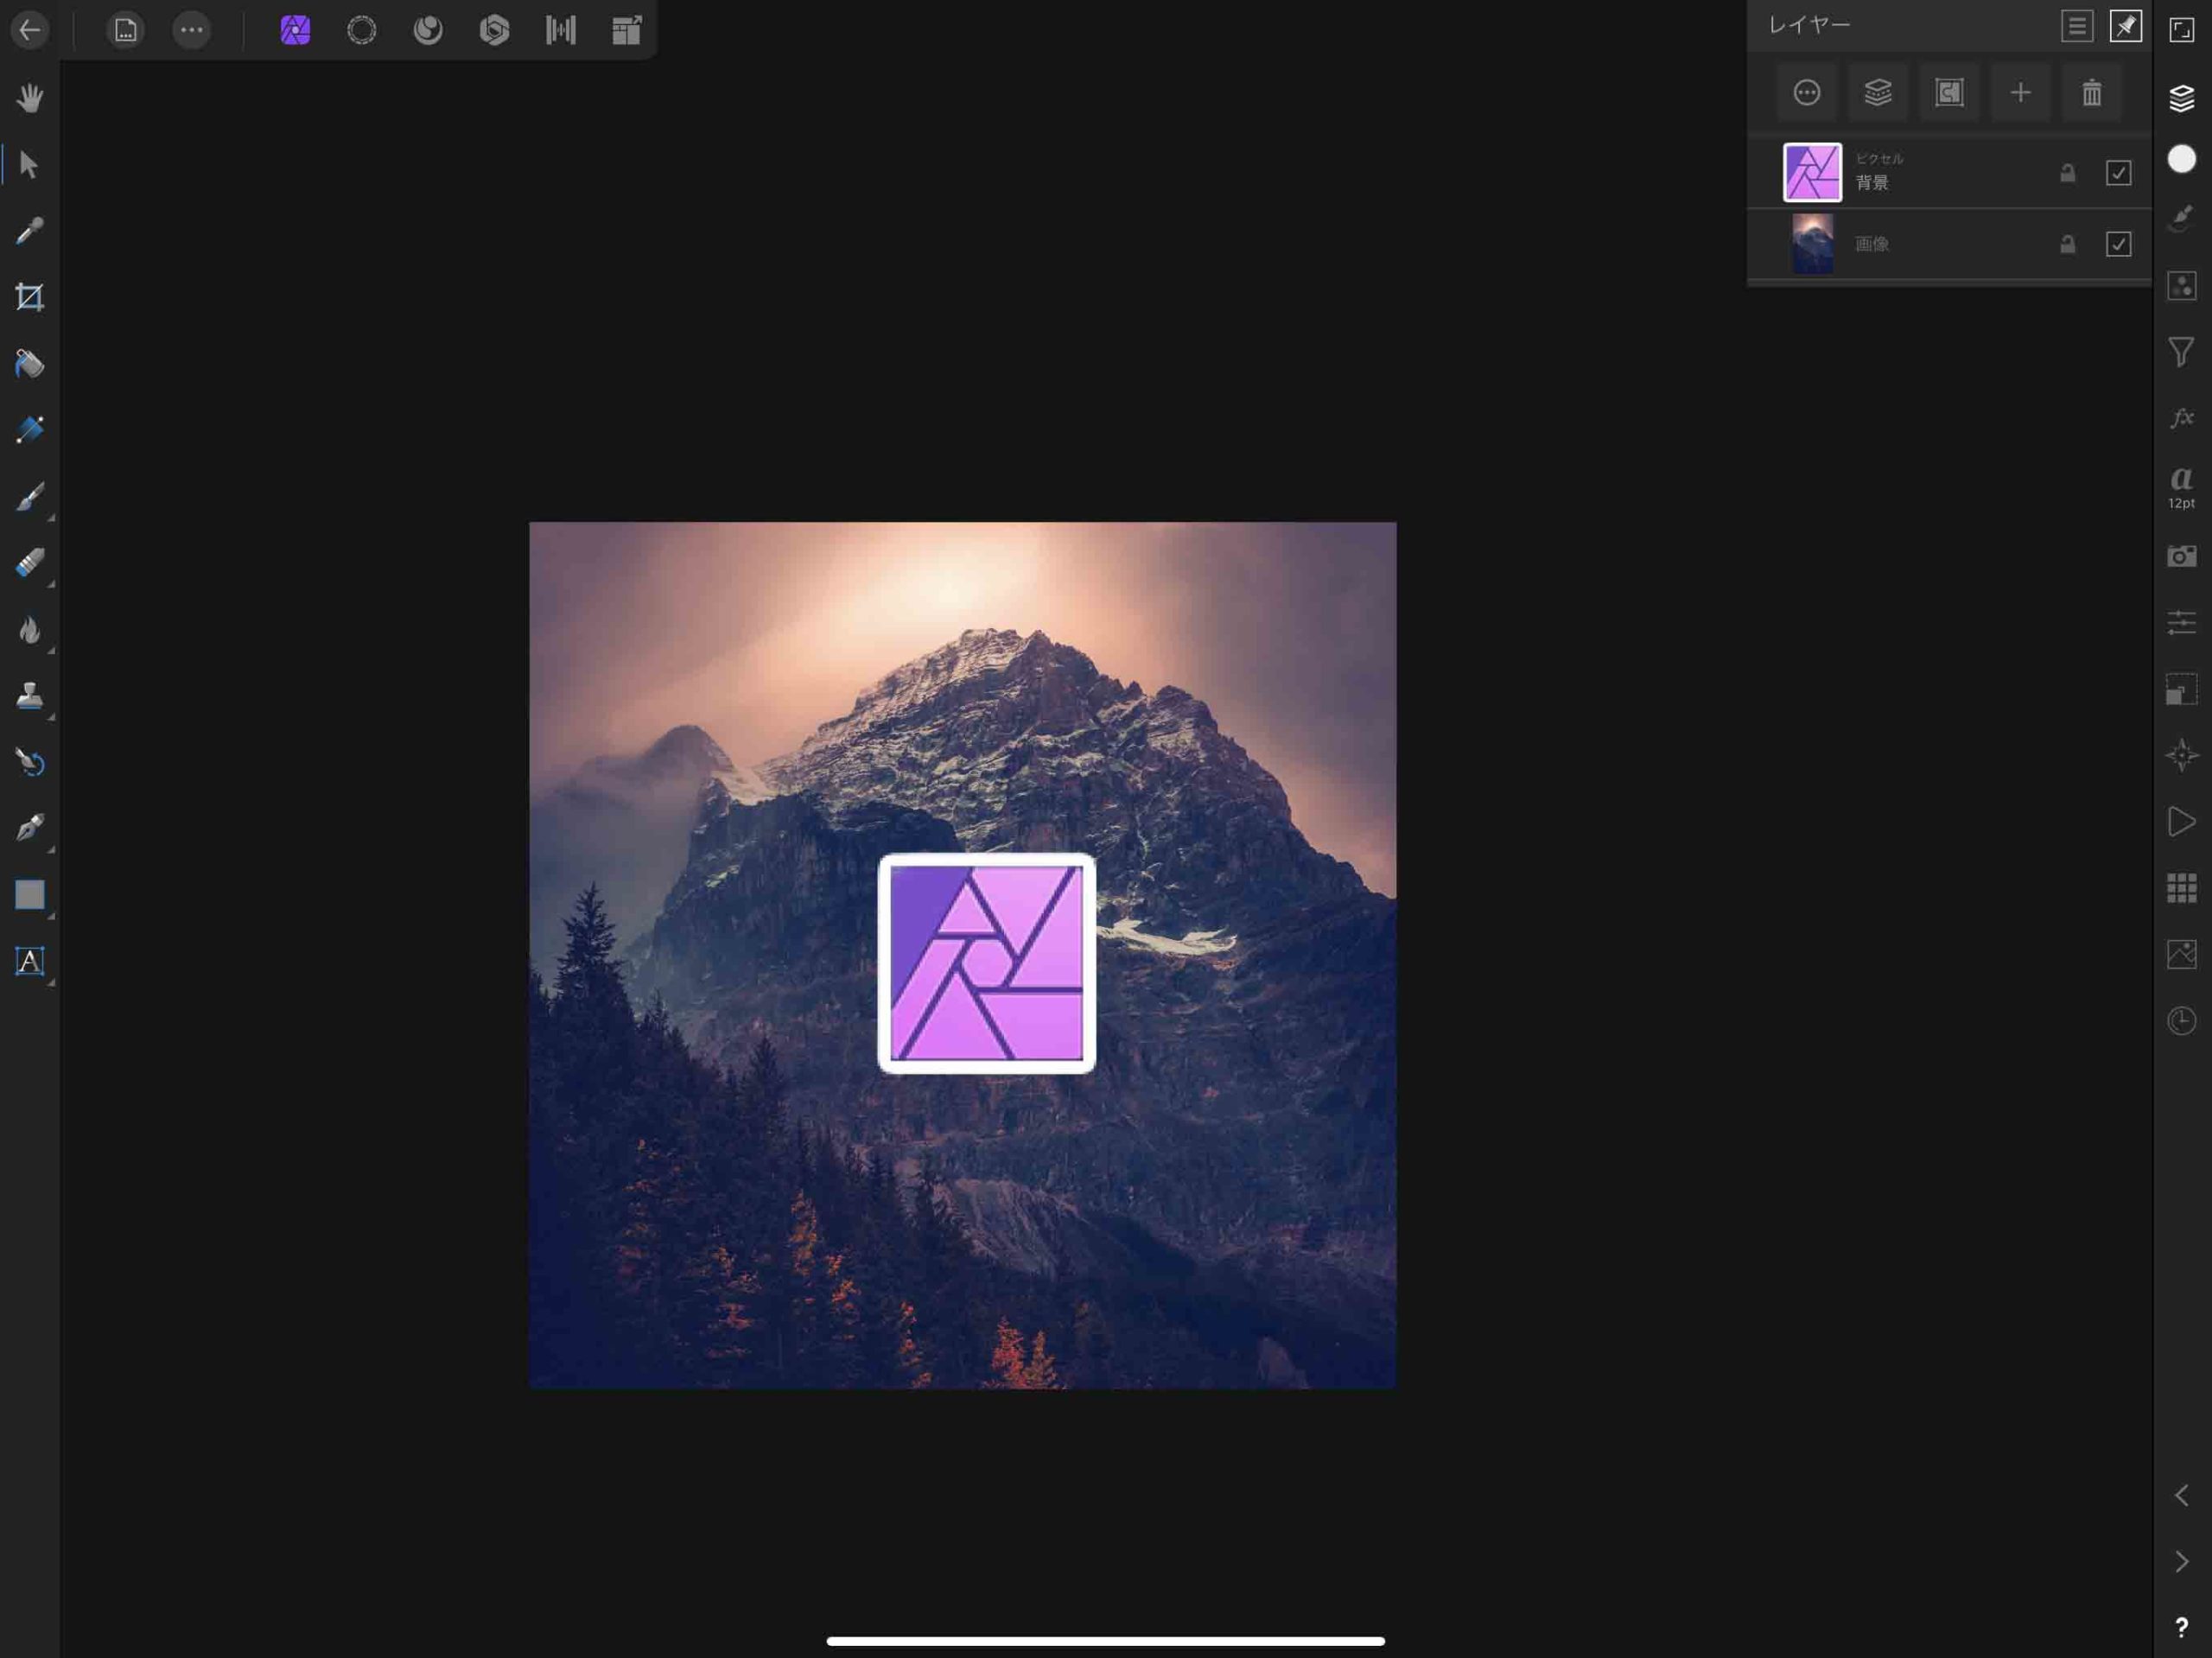This screenshot has height=1658, width=2212.
Task: Toggle lock on the 背景 layer
Action: 2067,173
